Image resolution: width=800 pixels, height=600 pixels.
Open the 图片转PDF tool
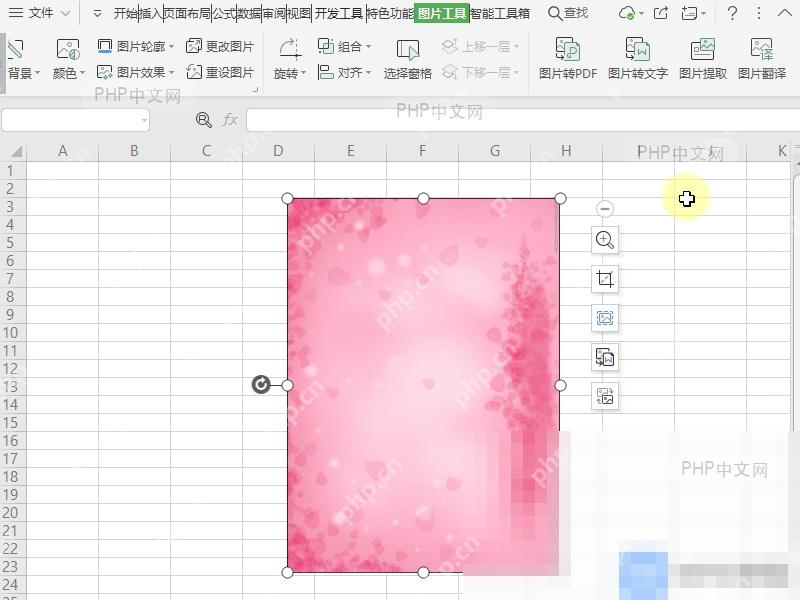point(567,59)
